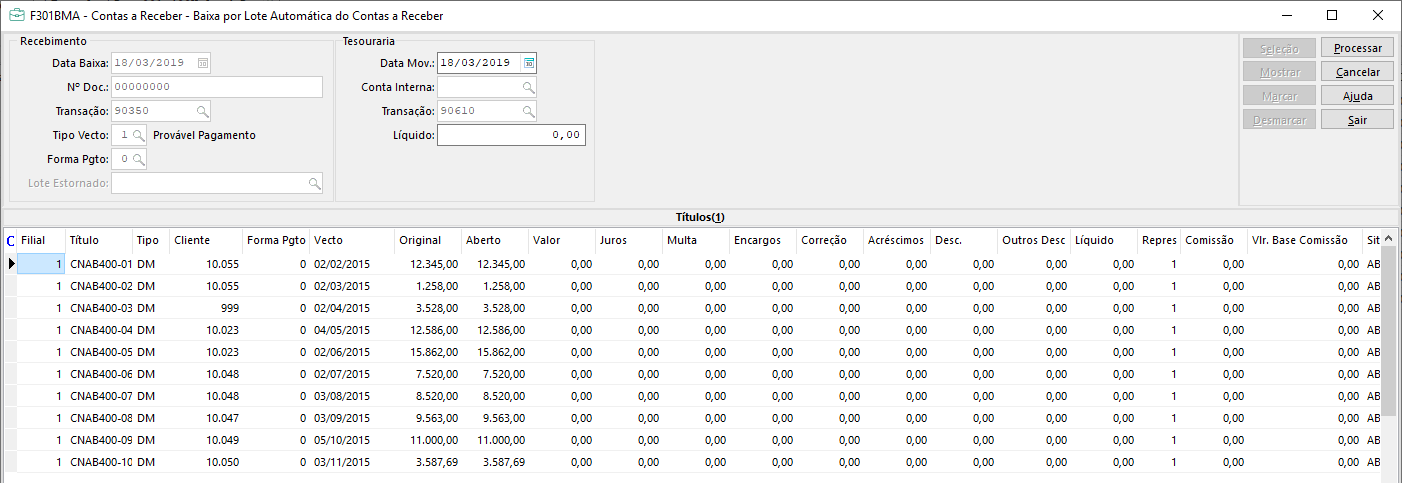Click Vecto date 02/03/2015
The image size is (1402, 483).
pyautogui.click(x=342, y=286)
